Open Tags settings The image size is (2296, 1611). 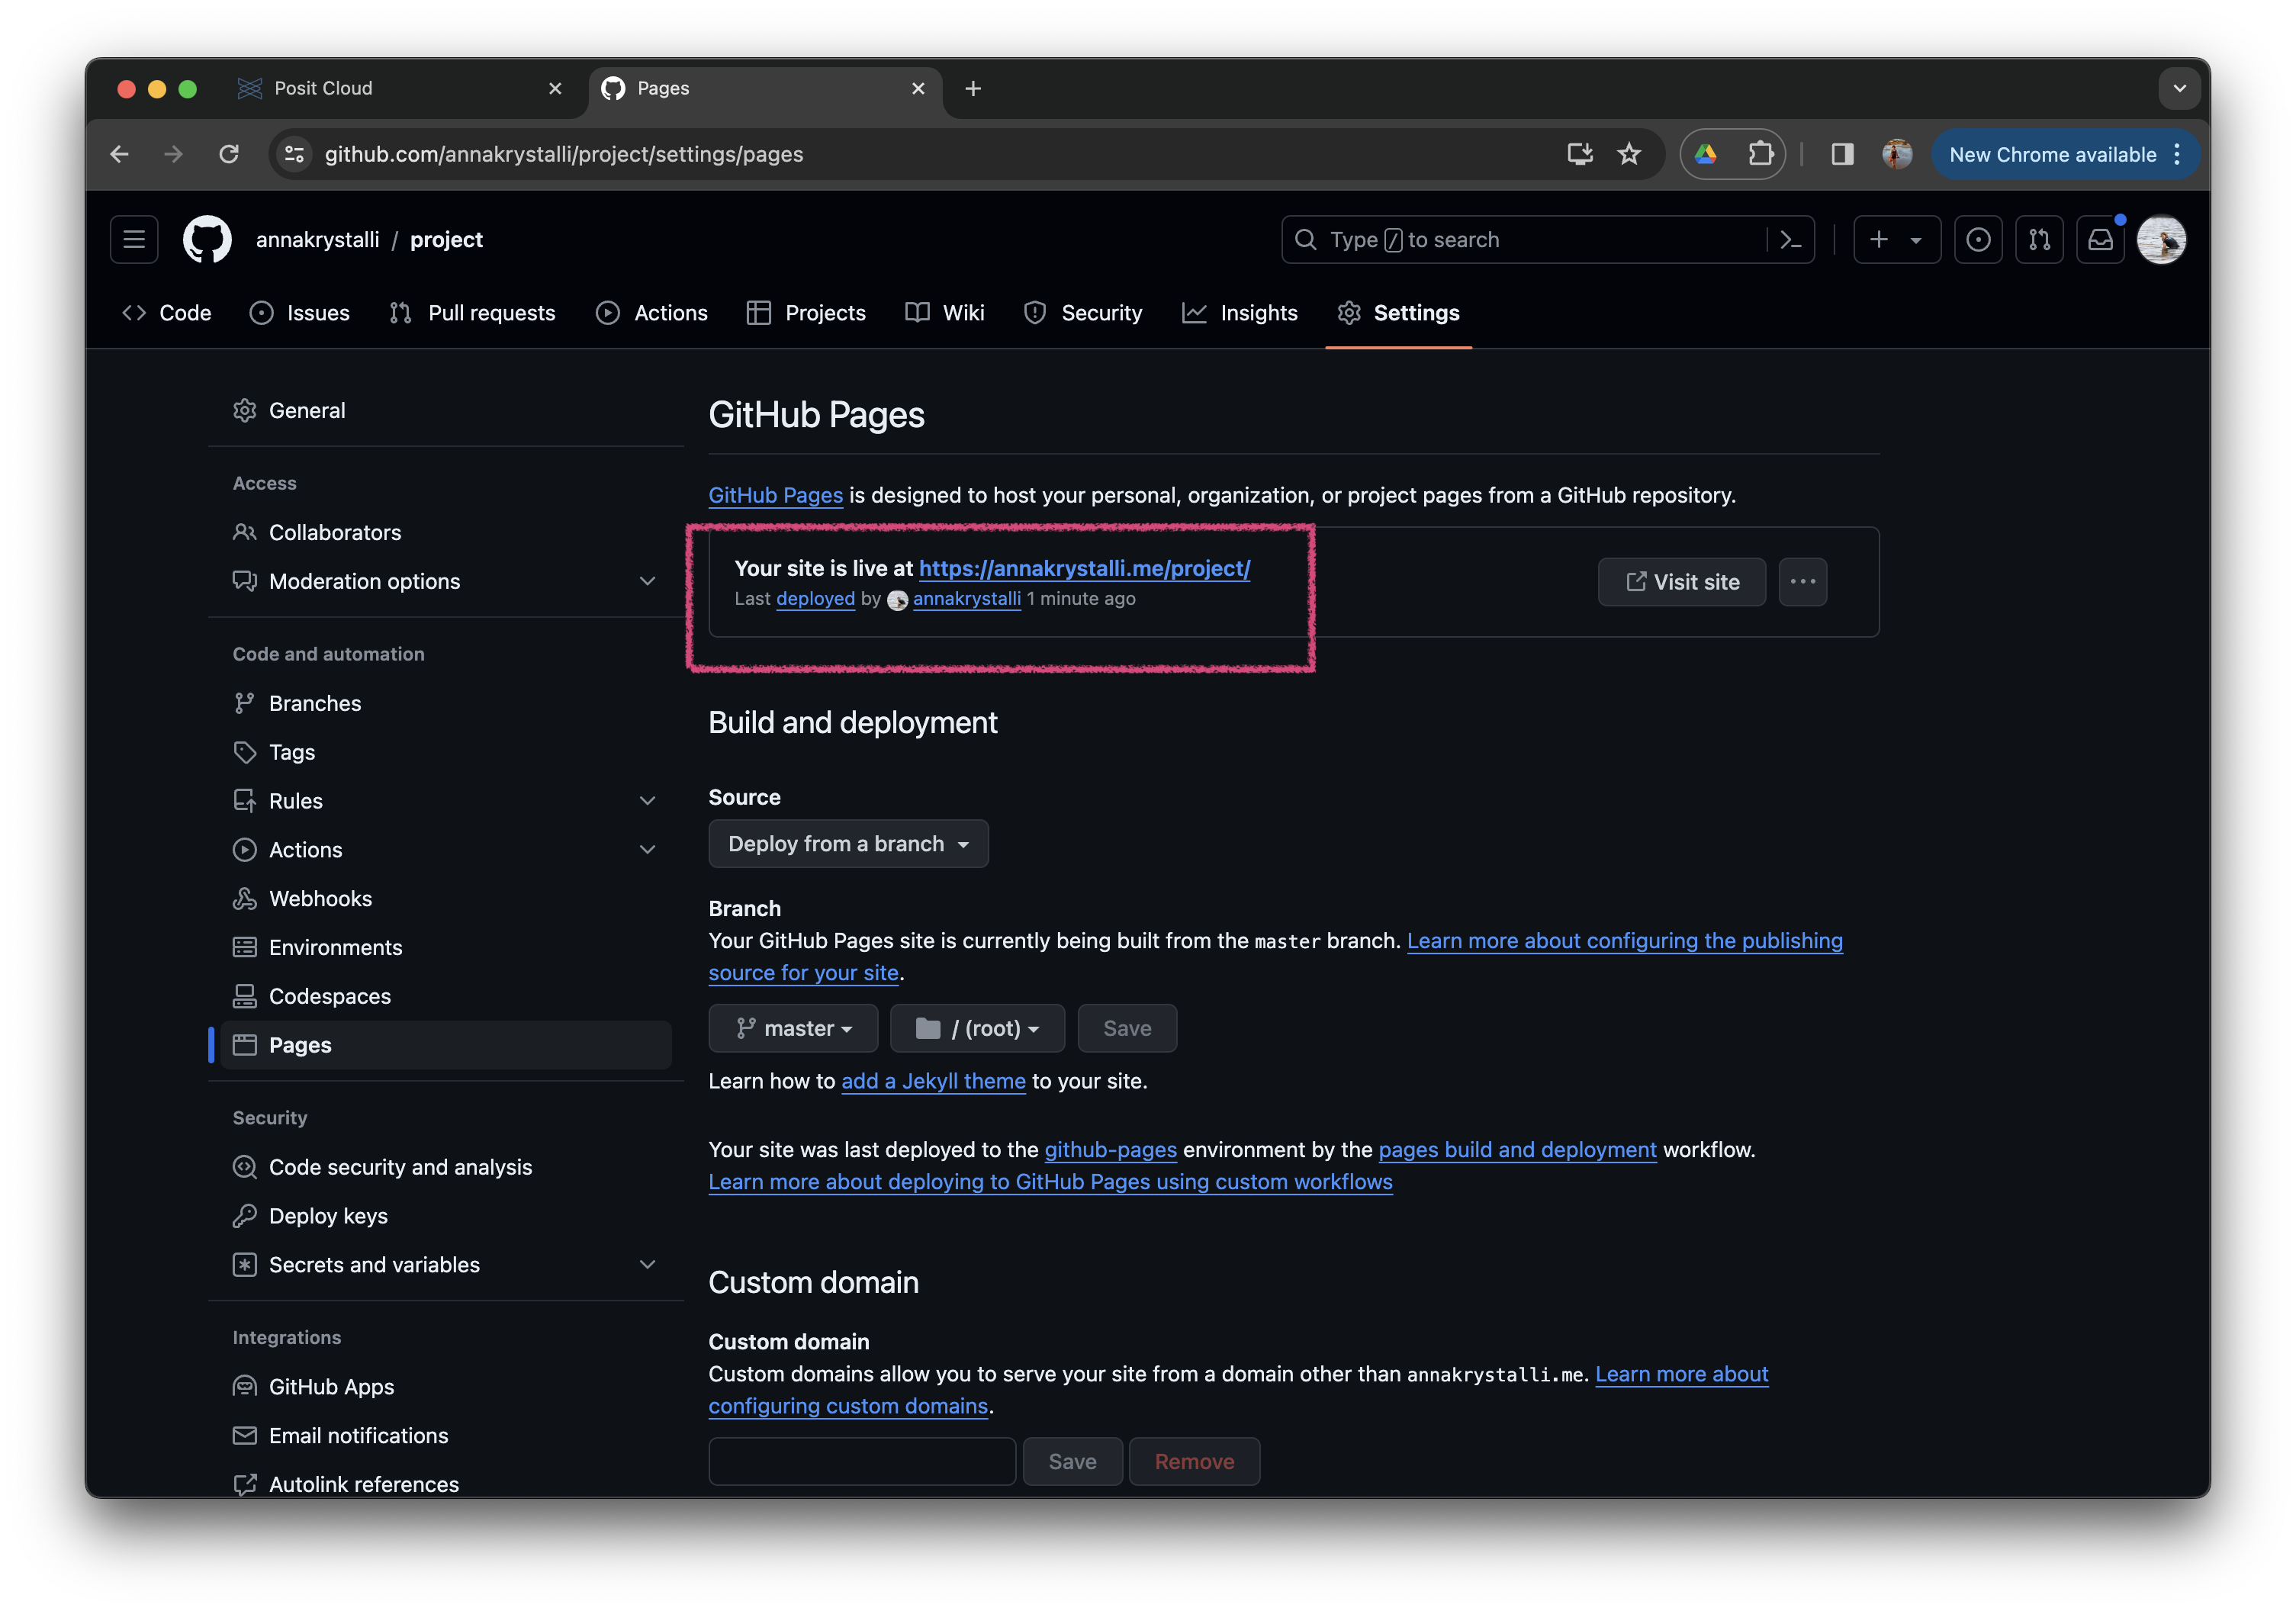coord(445,752)
